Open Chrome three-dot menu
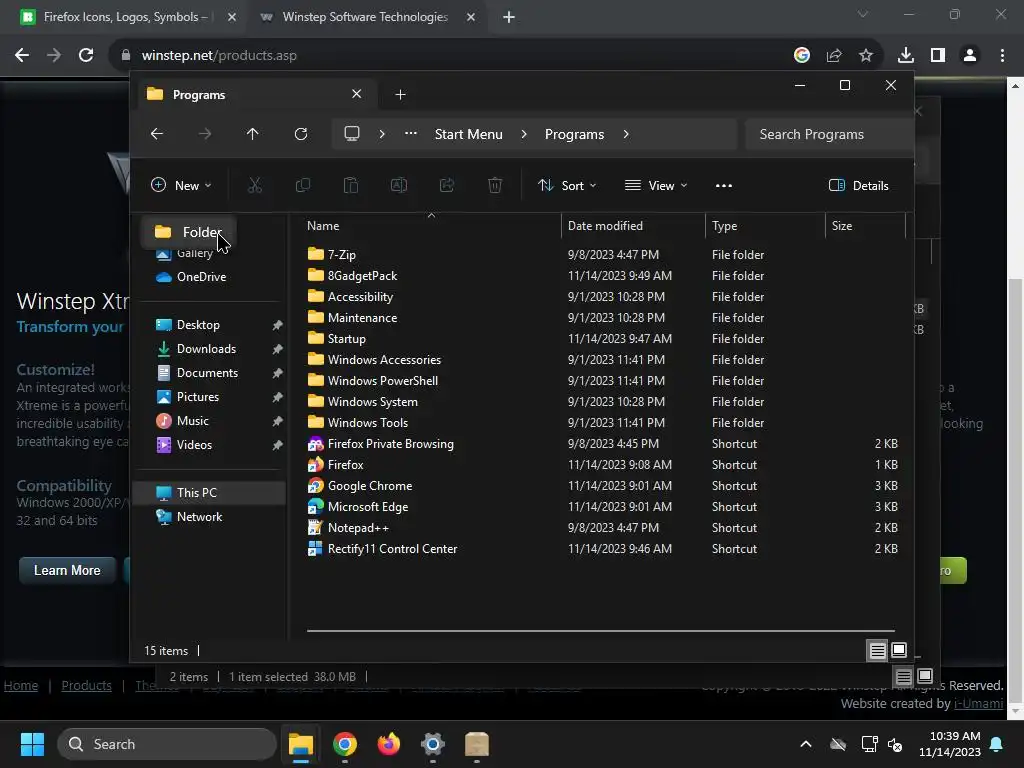This screenshot has width=1024, height=768. point(1002,56)
